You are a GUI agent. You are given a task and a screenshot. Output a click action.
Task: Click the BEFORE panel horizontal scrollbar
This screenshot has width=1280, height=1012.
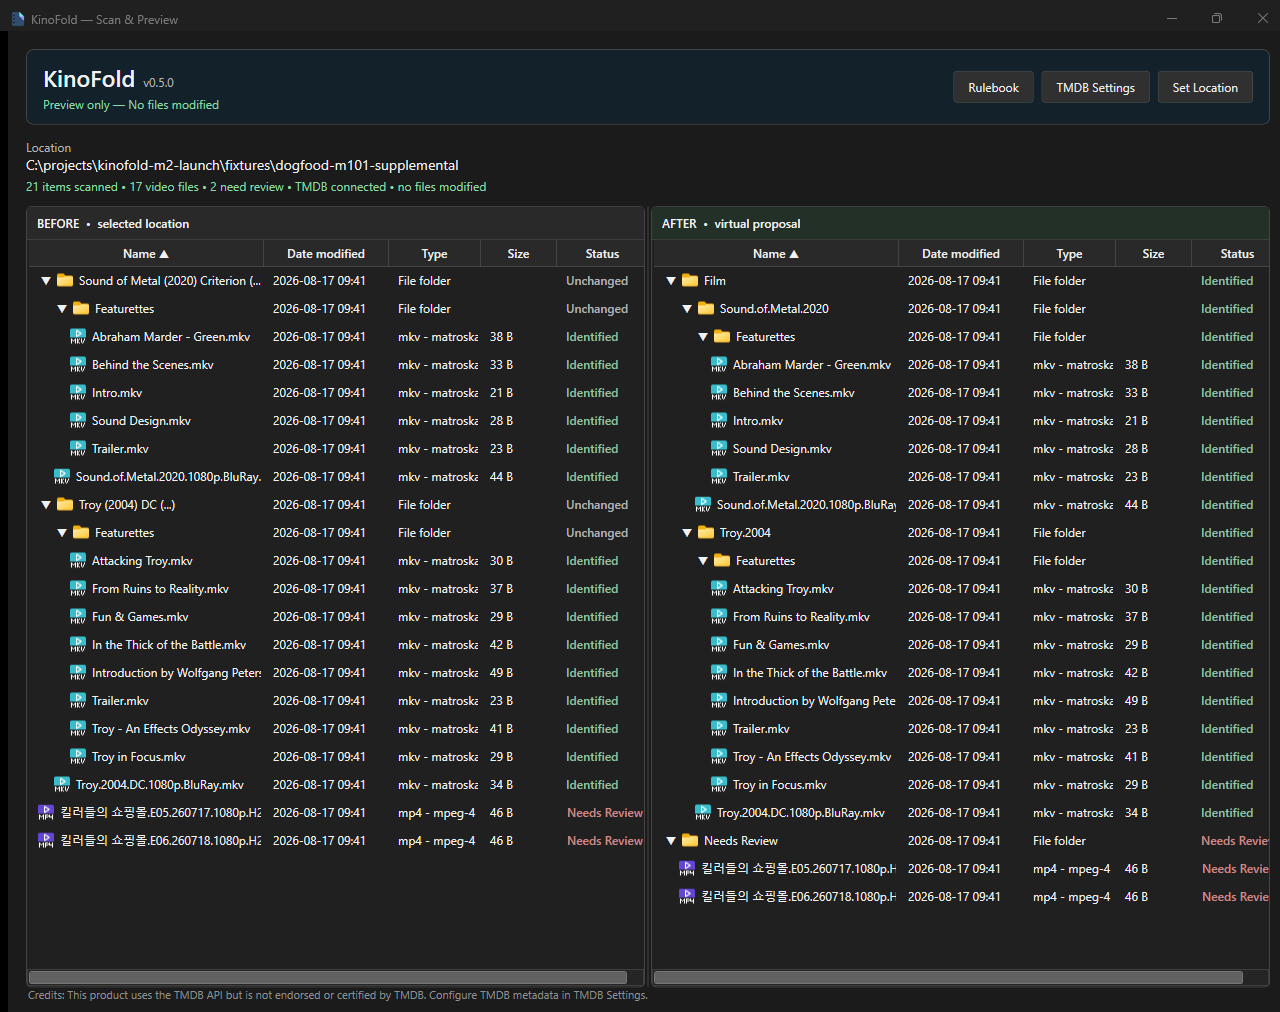tap(328, 977)
